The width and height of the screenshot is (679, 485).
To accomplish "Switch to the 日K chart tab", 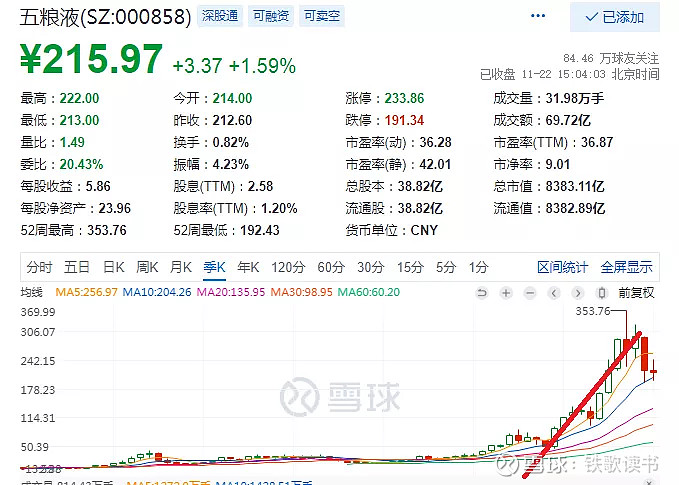I will [113, 267].
